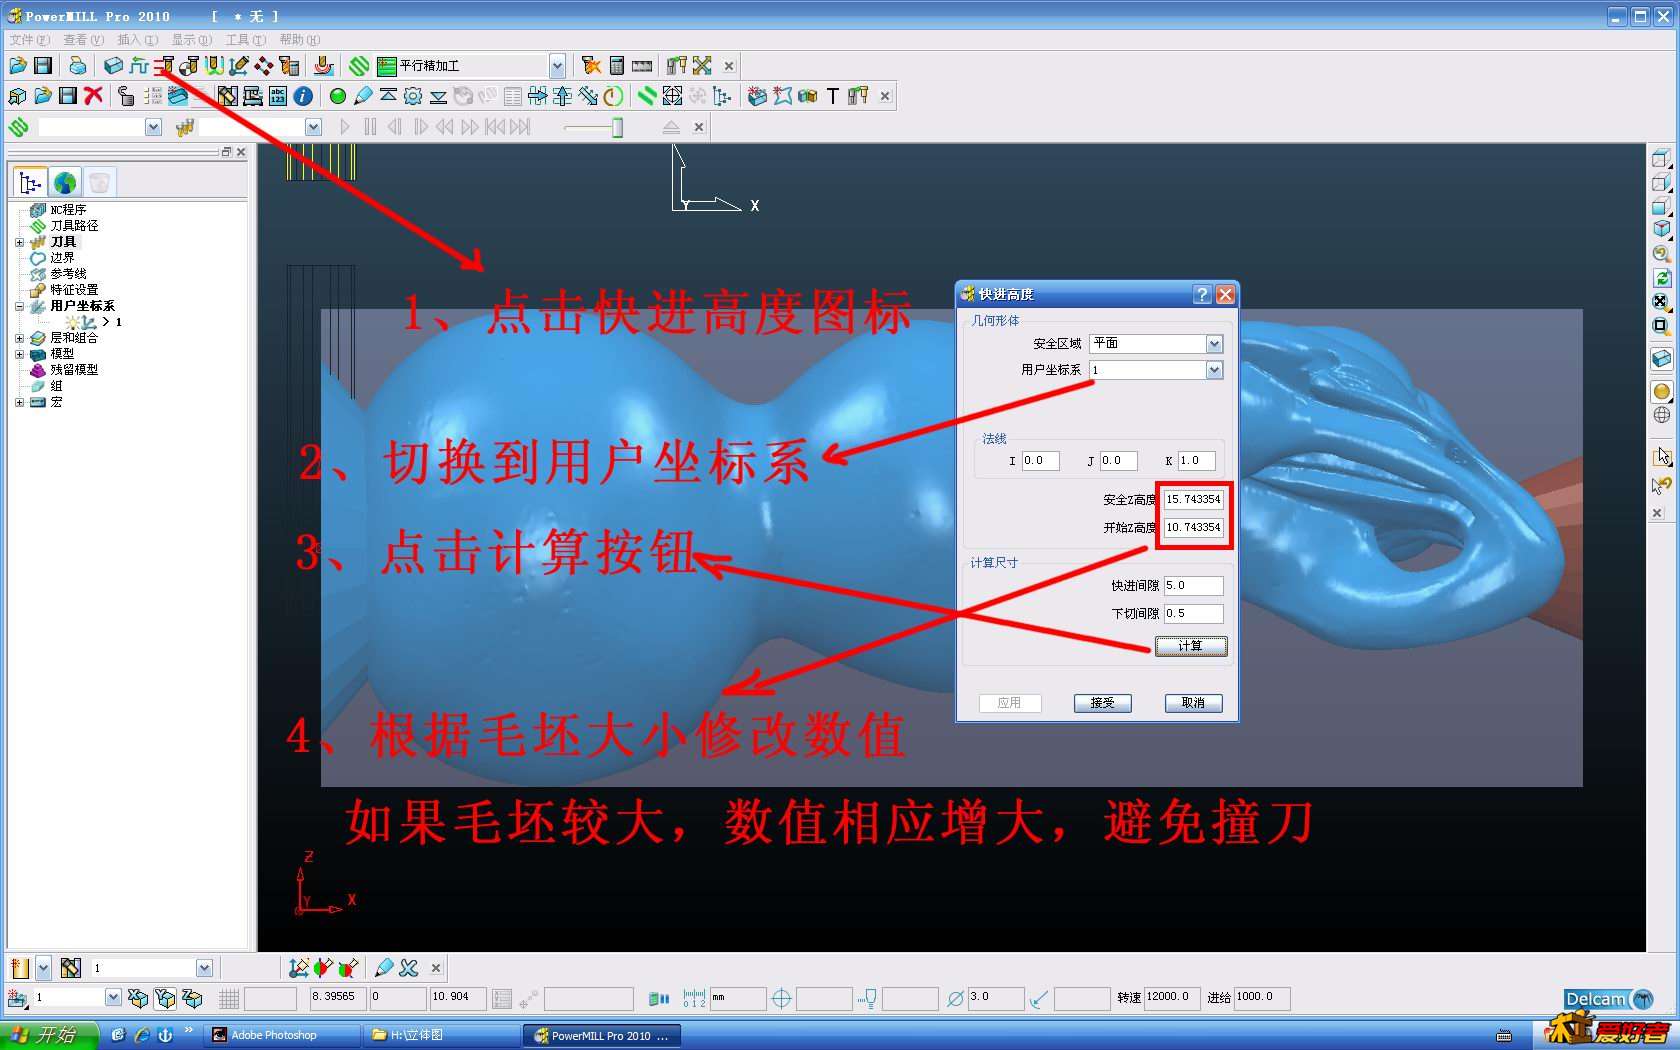Expand the 刀具 tree node

coord(19,242)
